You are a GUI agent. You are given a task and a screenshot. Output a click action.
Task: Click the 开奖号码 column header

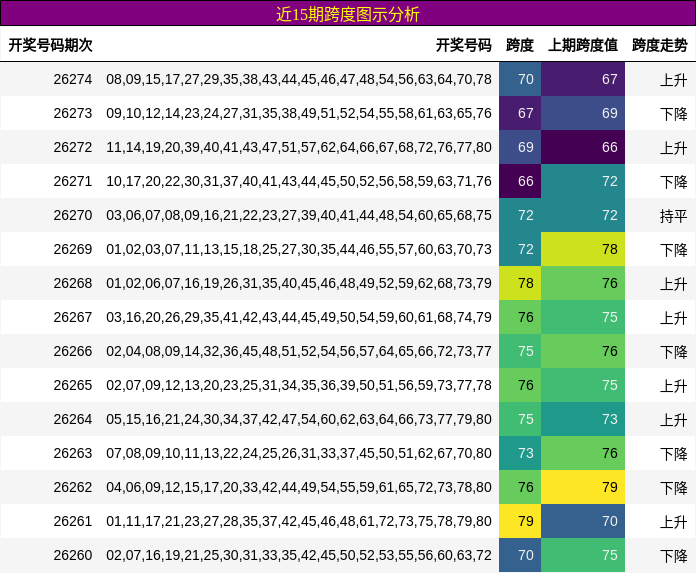pyautogui.click(x=463, y=45)
